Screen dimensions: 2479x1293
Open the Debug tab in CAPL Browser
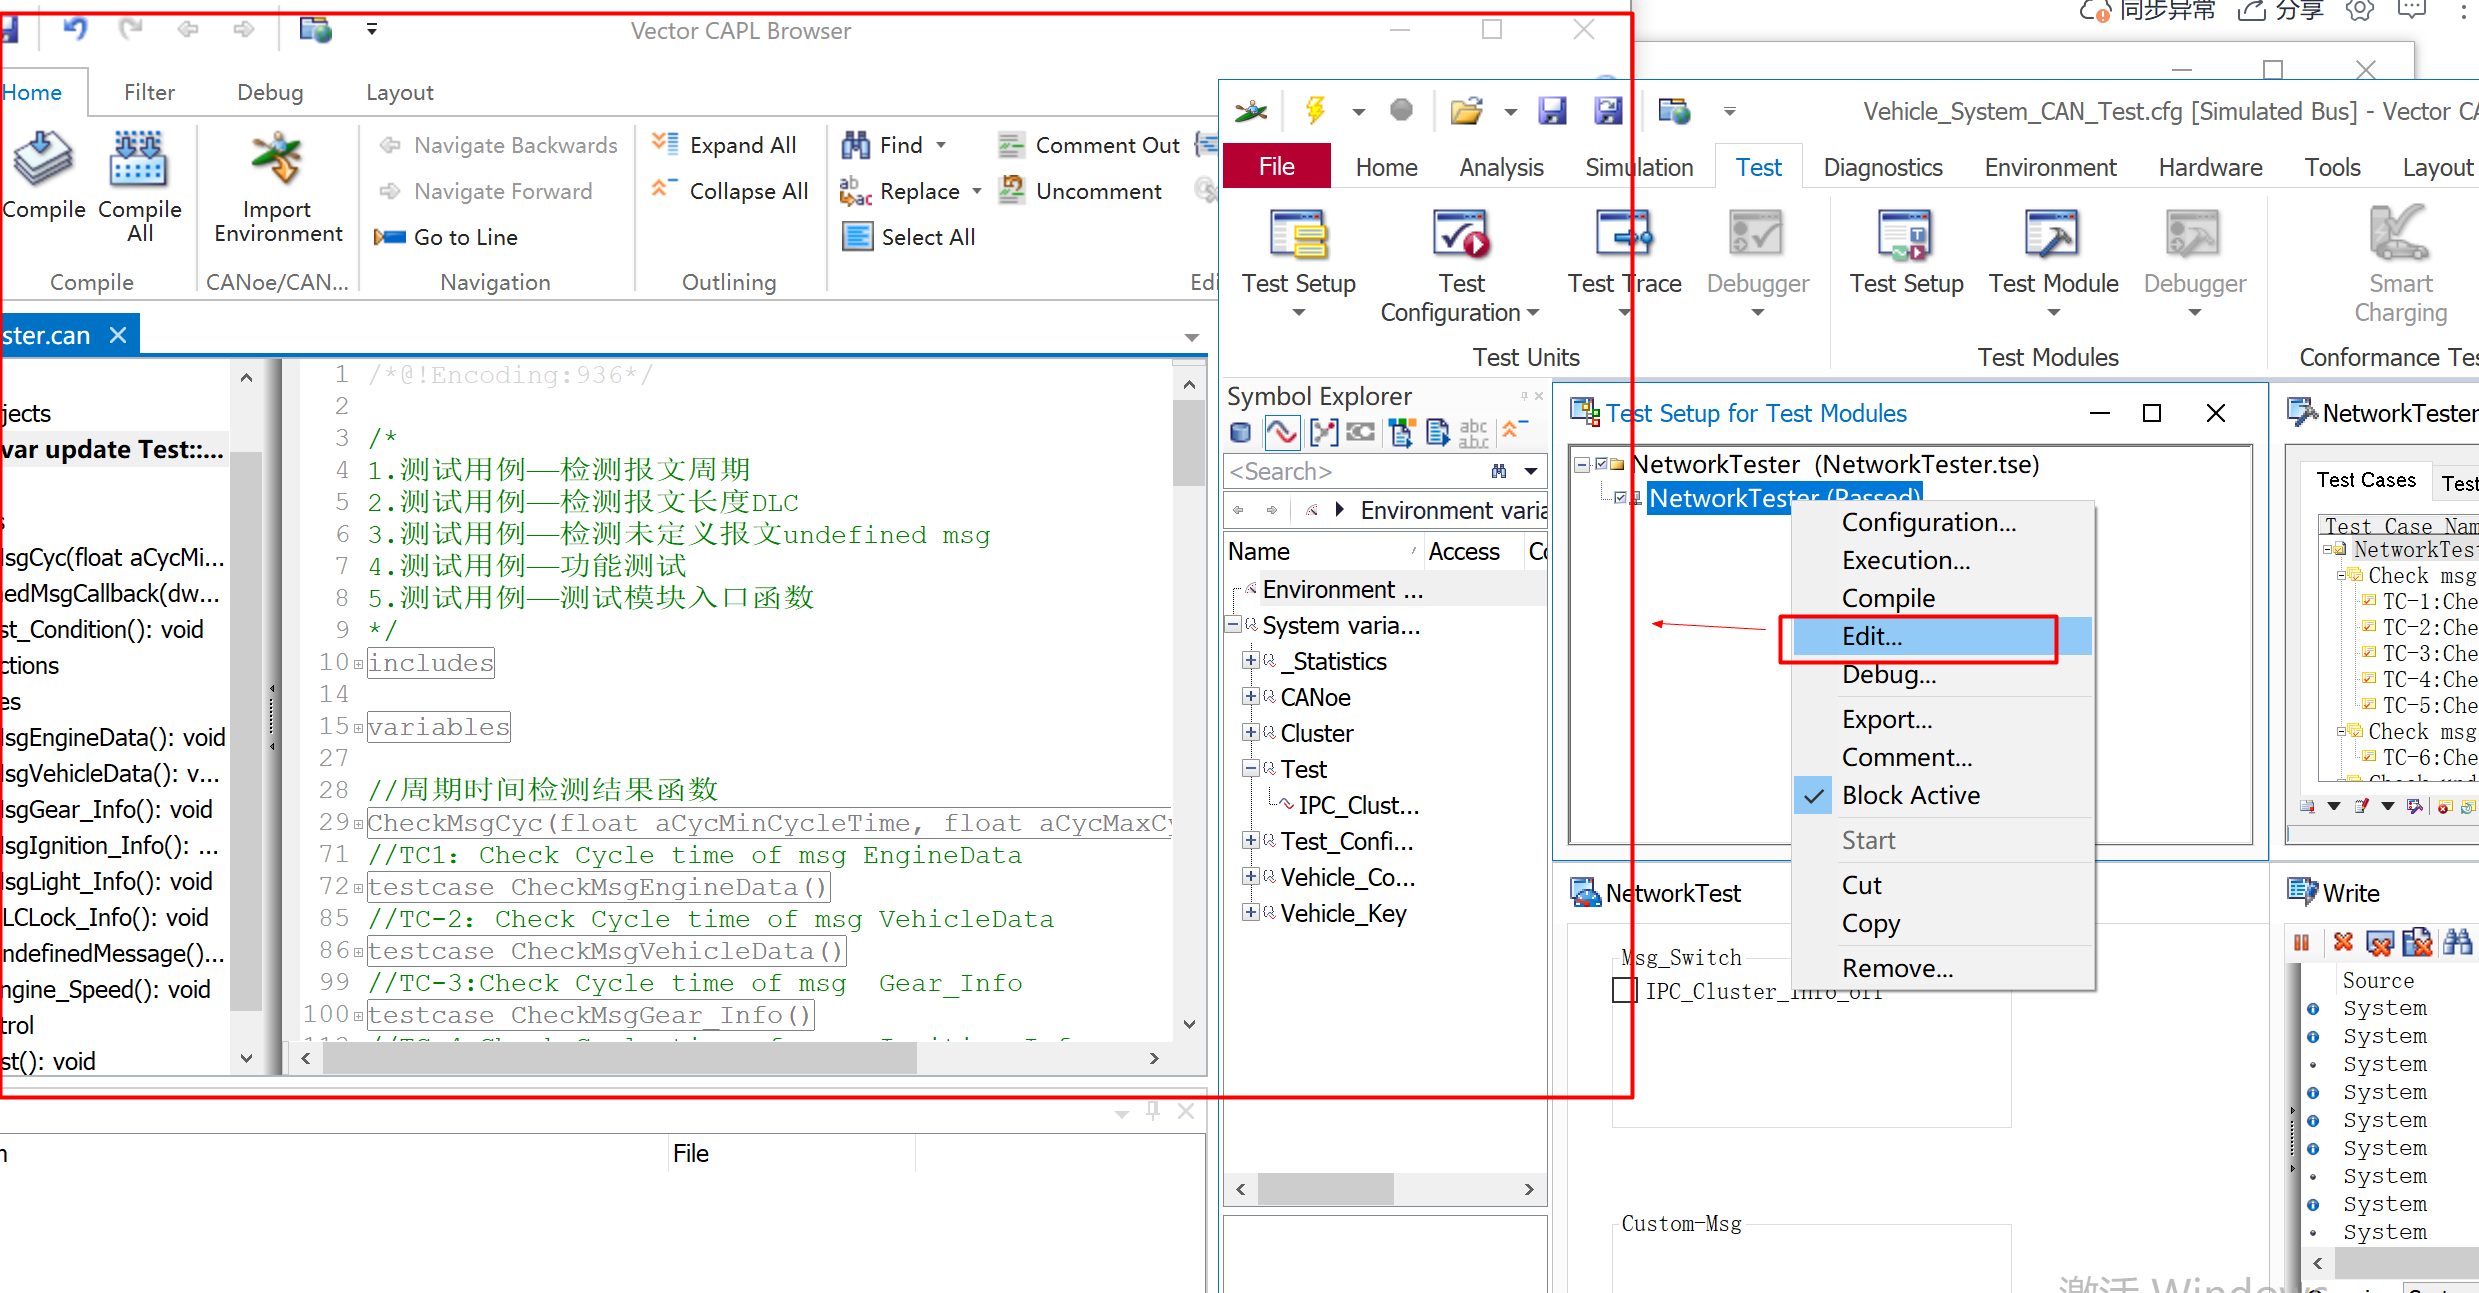[x=270, y=92]
